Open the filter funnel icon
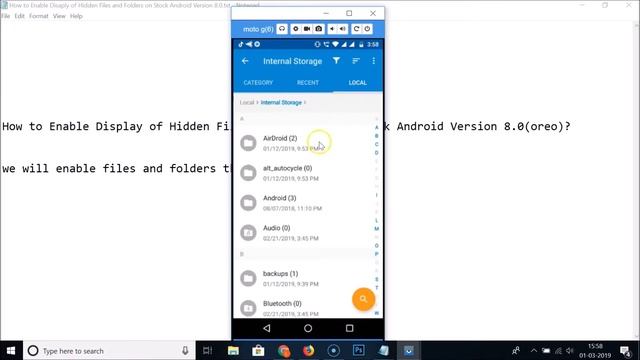 [336, 61]
